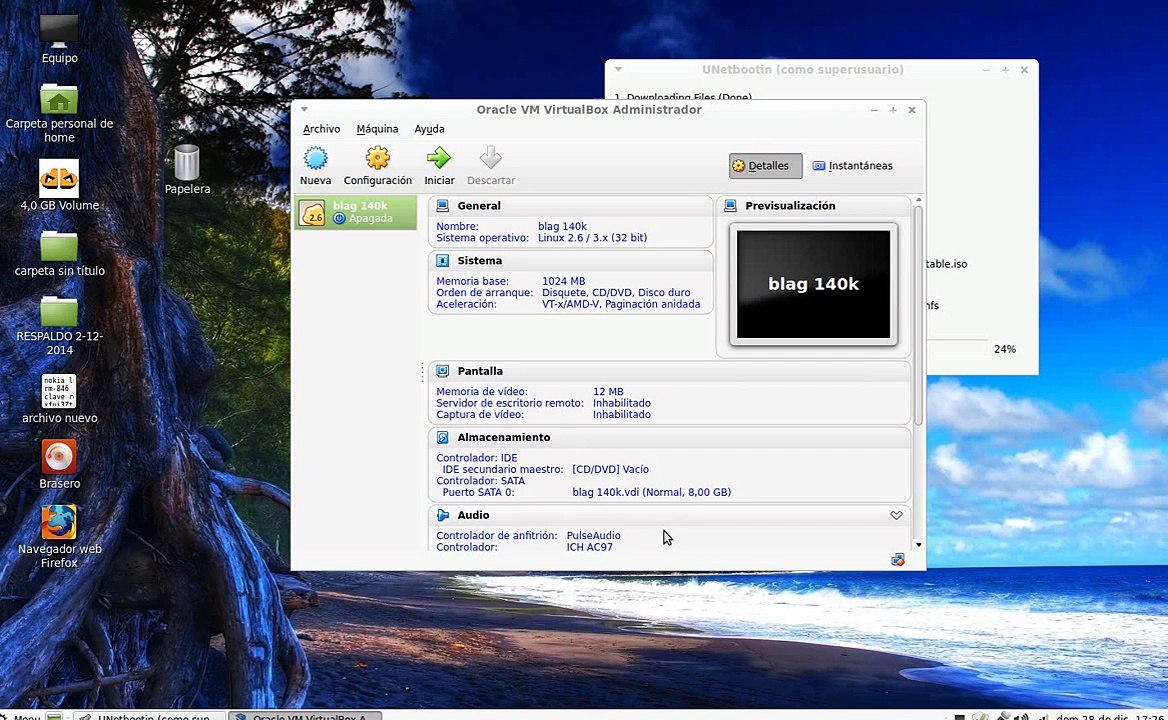Click scrollbar down arrow in details pane
Image resolution: width=1168 pixels, height=720 pixels.
(x=918, y=545)
